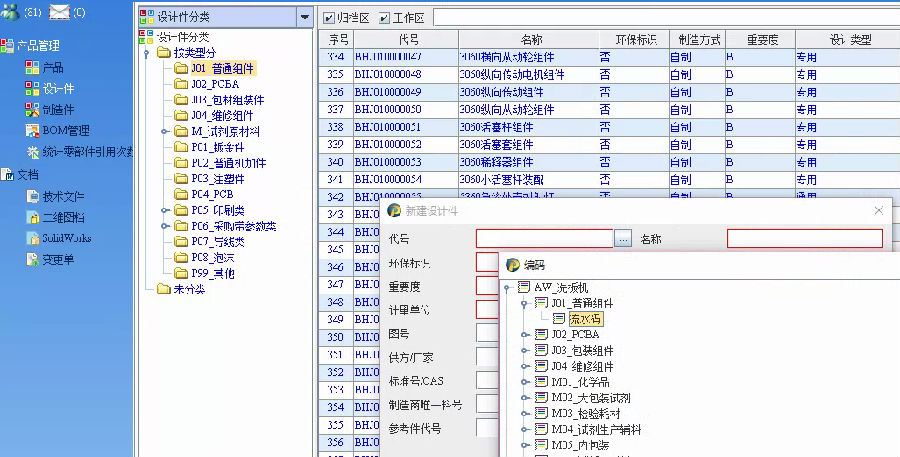Open 二维图档 in the sidebar
Image resolution: width=900 pixels, height=457 pixels.
click(62, 217)
